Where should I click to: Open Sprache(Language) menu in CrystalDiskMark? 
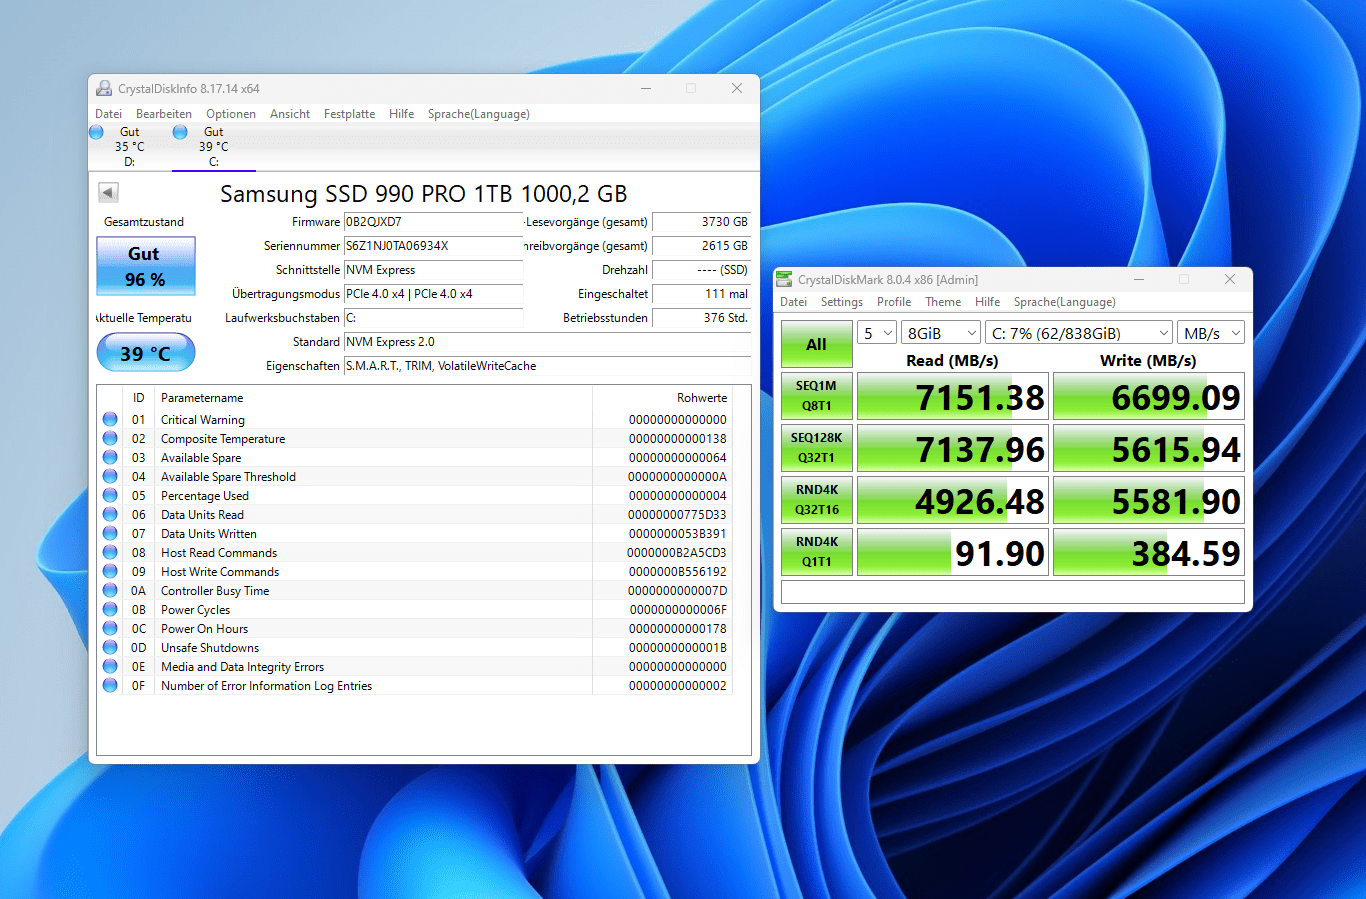[x=1065, y=302]
